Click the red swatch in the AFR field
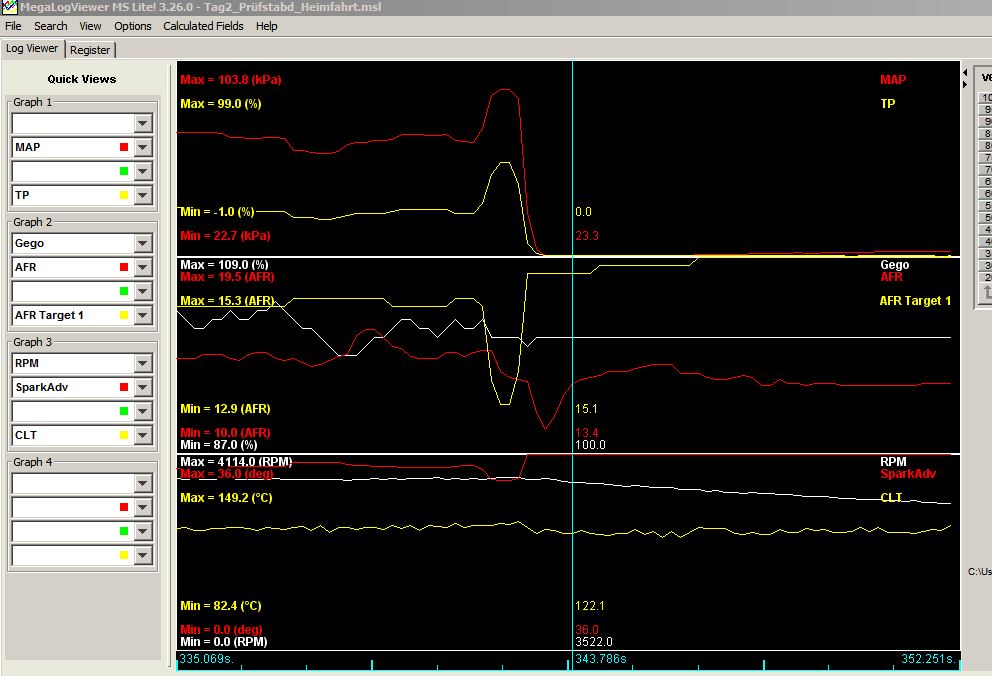The height and width of the screenshot is (676, 992). 124,267
